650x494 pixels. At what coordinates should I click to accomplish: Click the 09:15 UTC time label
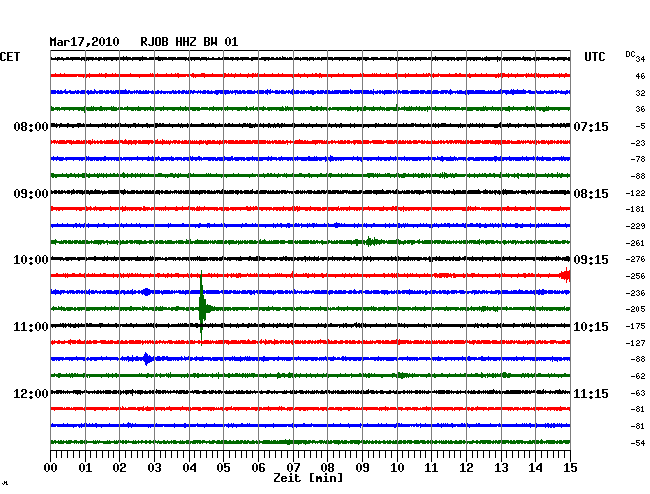[591, 260]
